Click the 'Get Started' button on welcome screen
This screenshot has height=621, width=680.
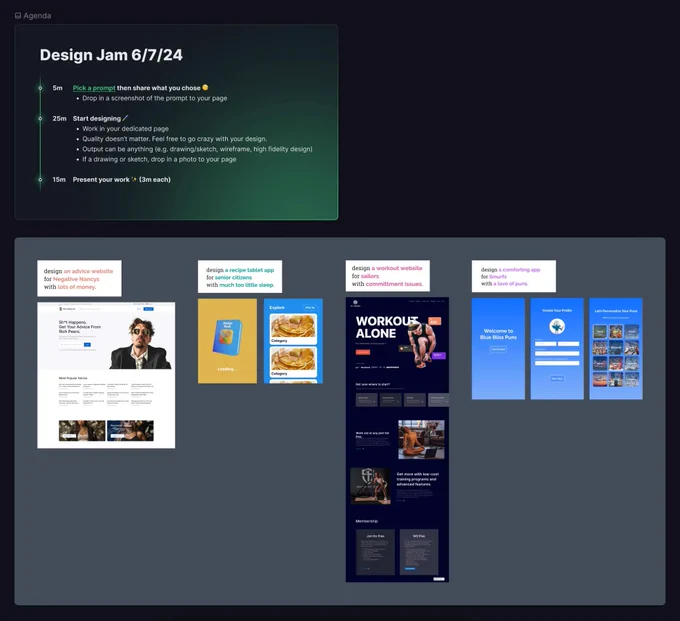point(498,349)
